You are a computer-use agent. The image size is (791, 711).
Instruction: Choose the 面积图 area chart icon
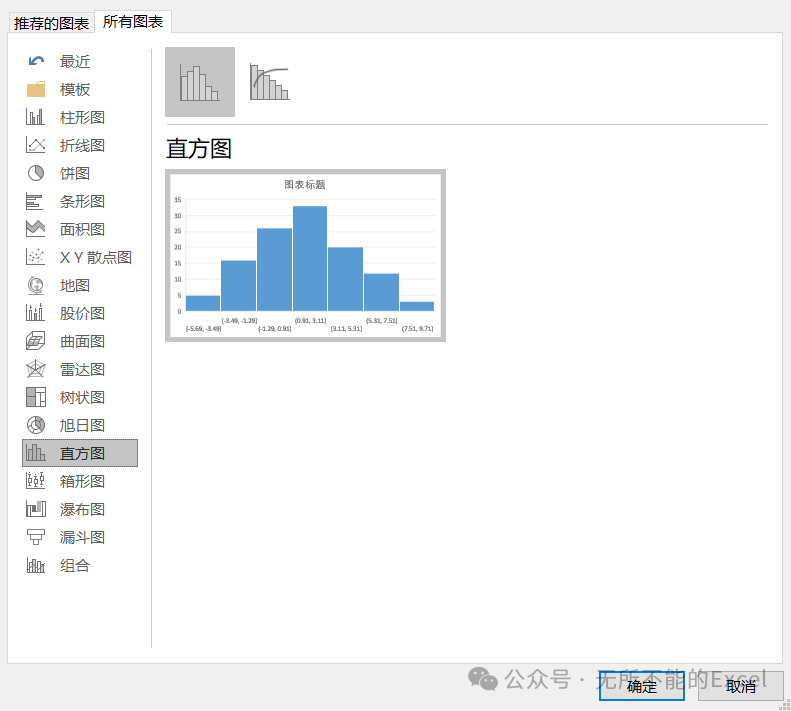pos(35,229)
